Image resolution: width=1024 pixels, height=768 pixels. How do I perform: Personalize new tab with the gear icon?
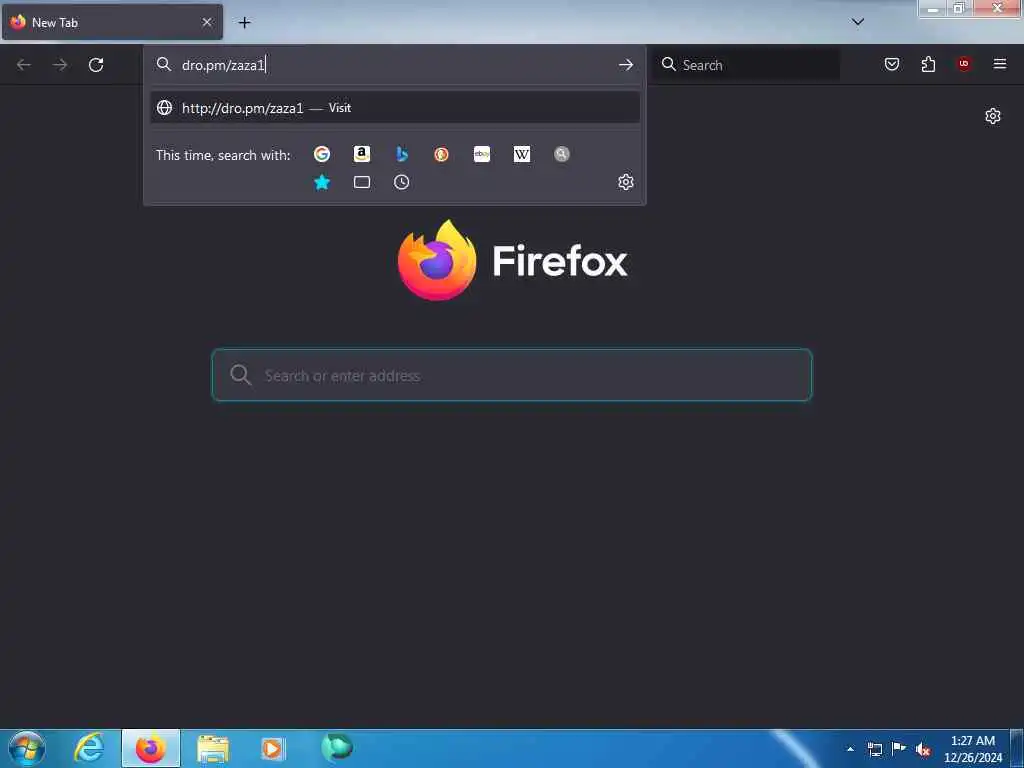[x=993, y=116]
